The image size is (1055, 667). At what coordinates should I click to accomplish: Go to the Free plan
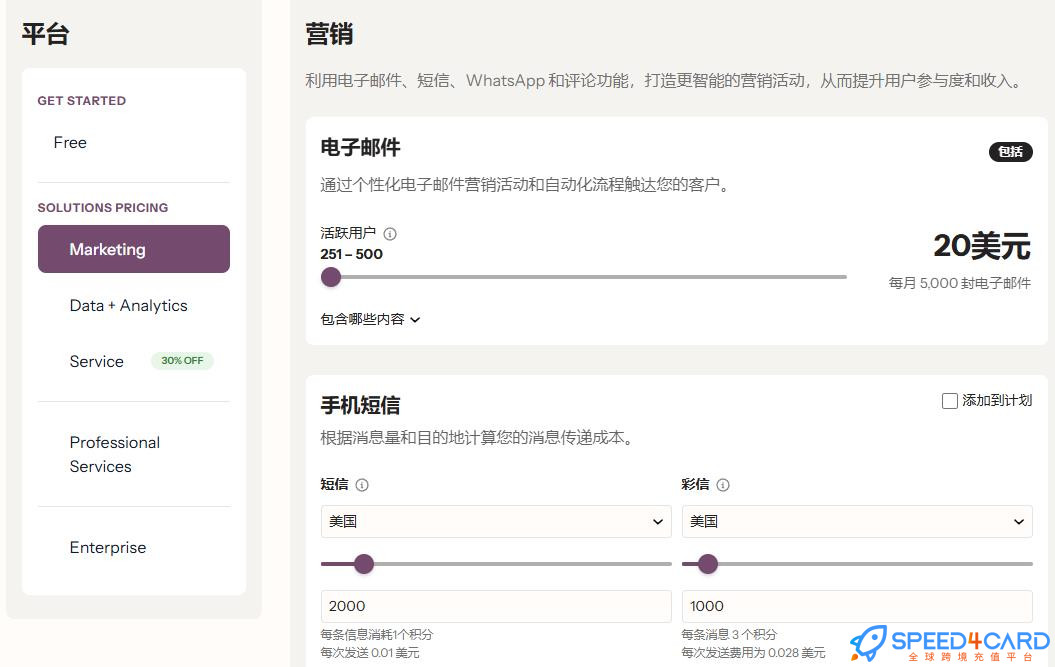[70, 143]
